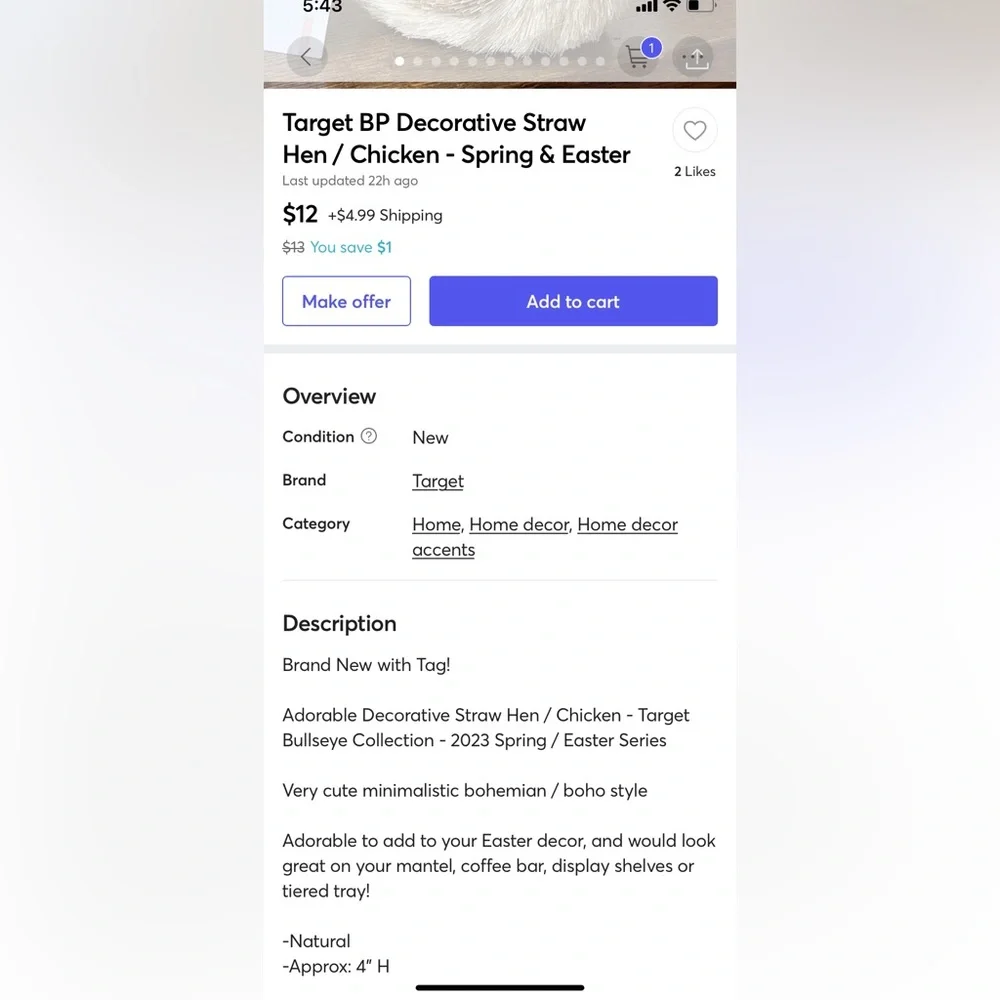Click Add to cart button
This screenshot has height=1000, width=1000.
coord(573,301)
